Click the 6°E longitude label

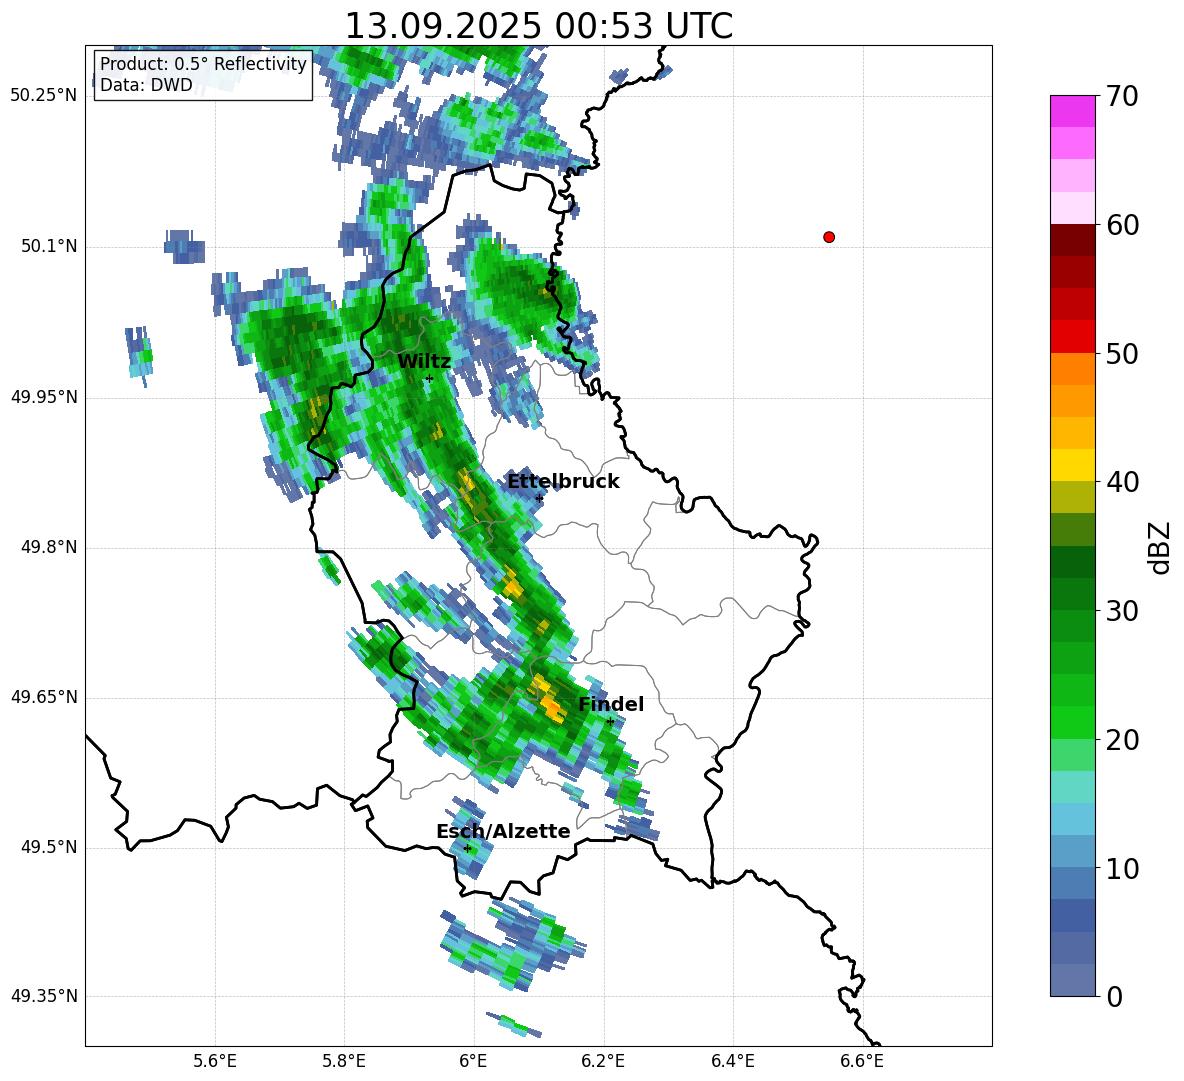473,1061
